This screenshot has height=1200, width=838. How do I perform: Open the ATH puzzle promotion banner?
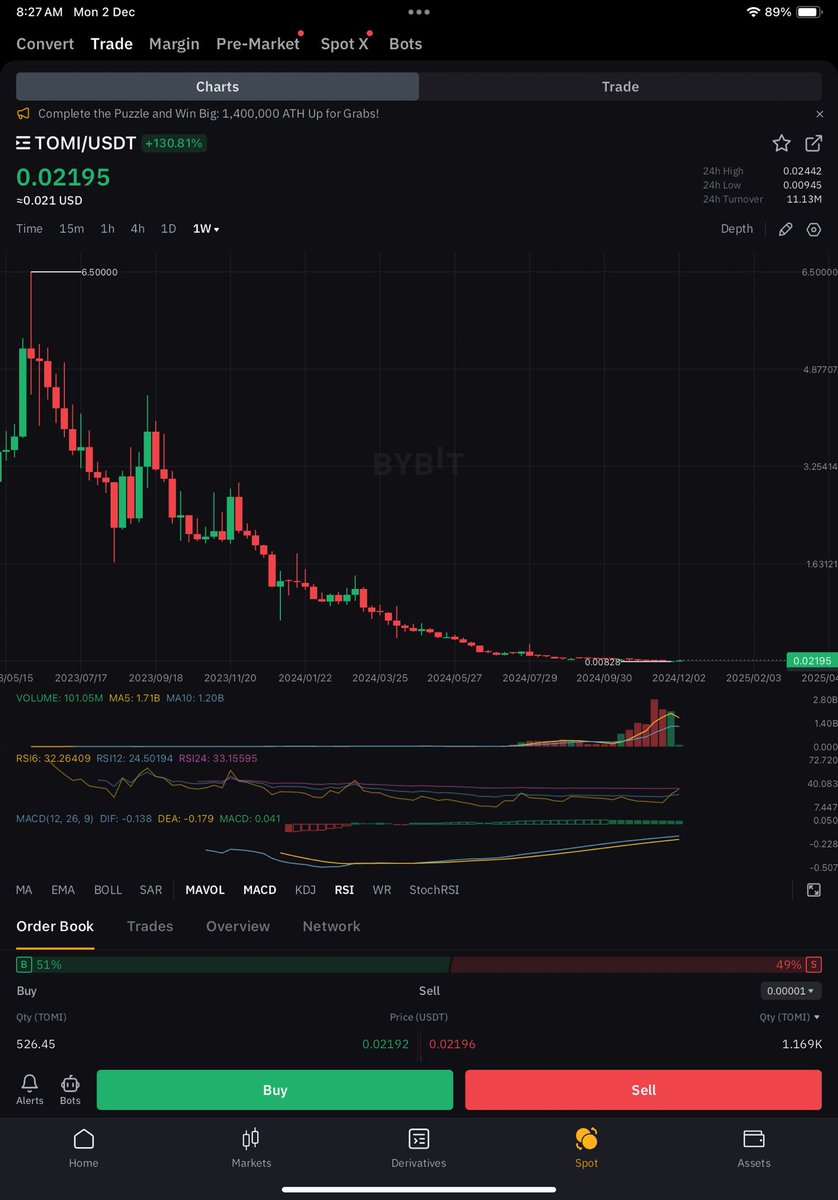tap(208, 114)
